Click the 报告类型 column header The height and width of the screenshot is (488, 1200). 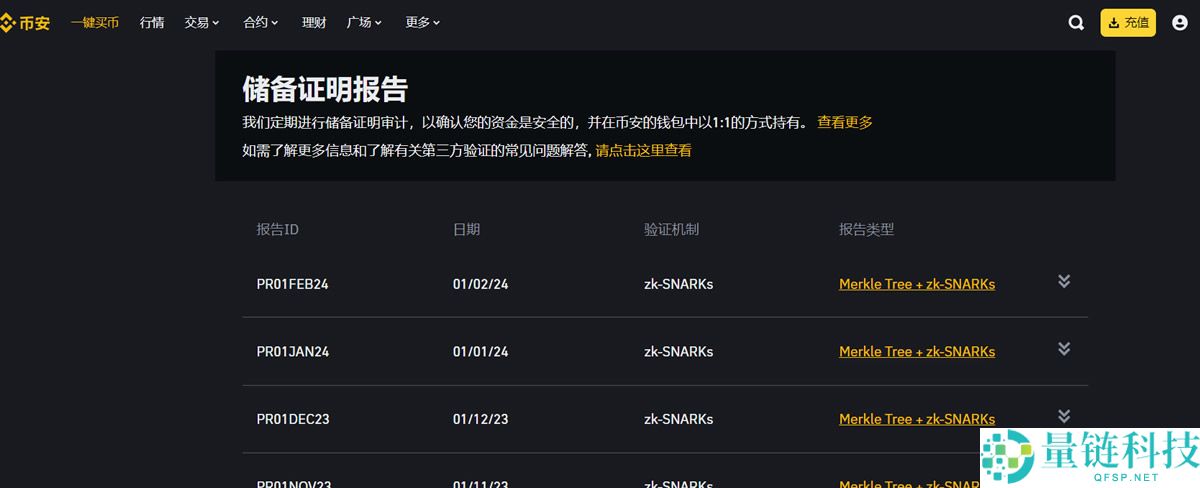tap(866, 229)
